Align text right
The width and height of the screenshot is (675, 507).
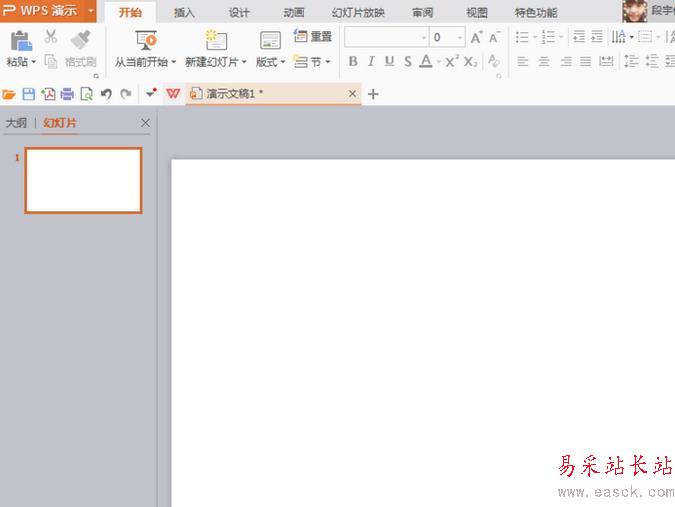(566, 62)
